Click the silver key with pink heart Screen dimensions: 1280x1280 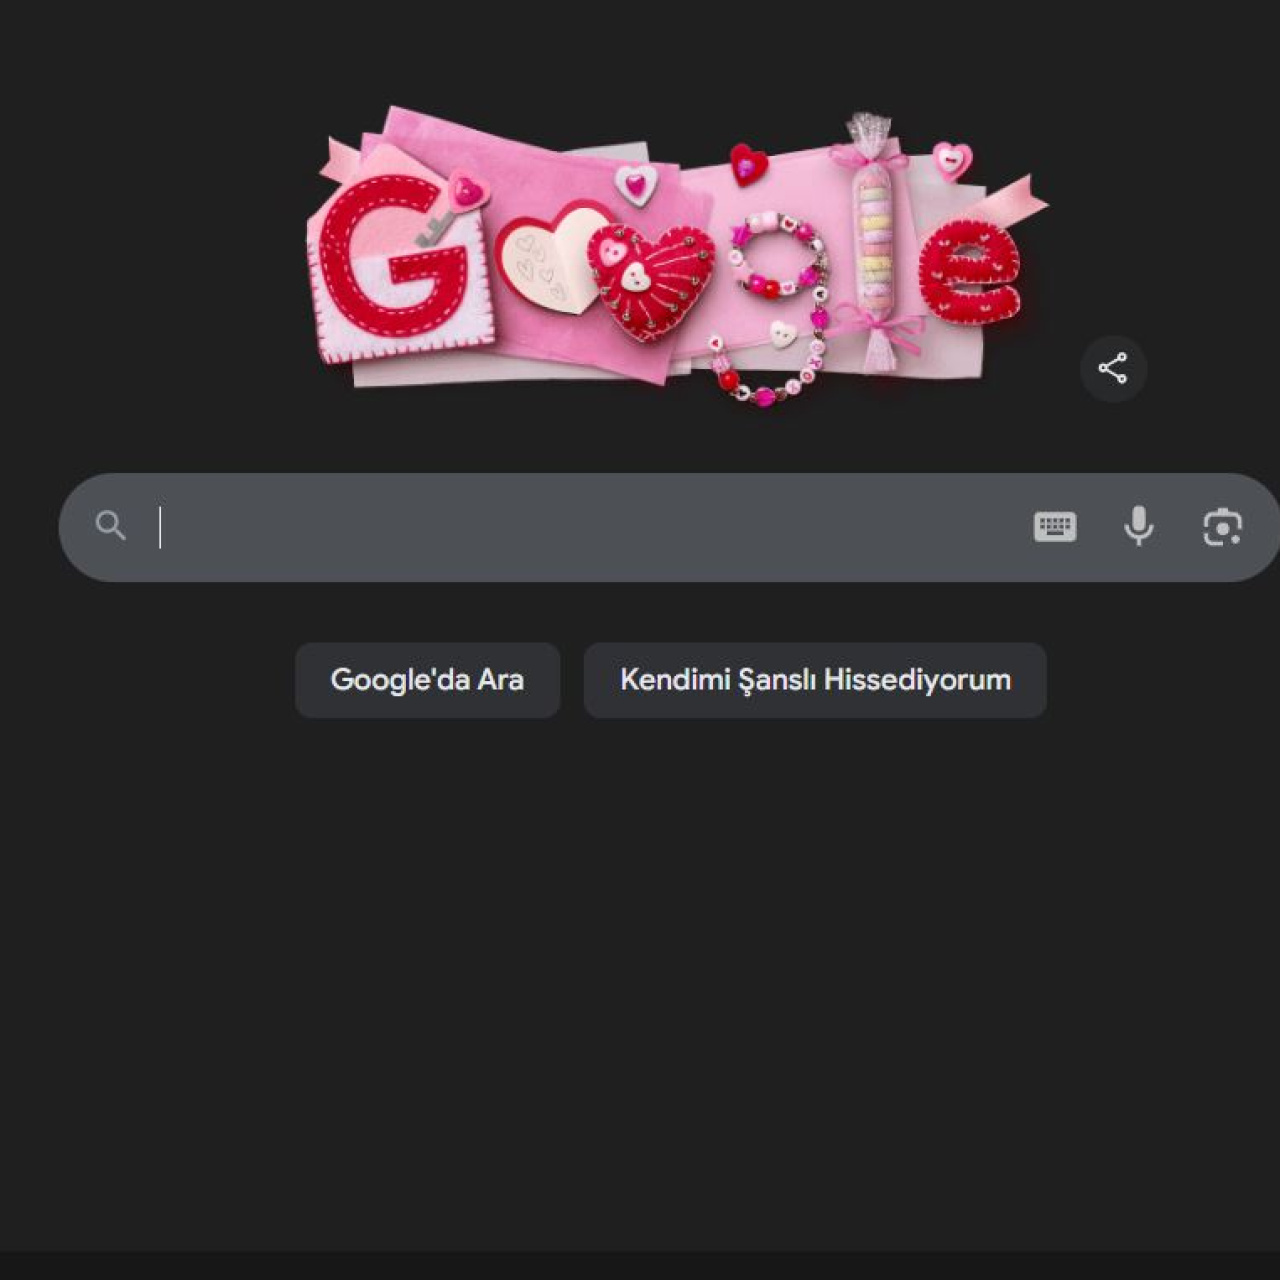click(x=452, y=208)
